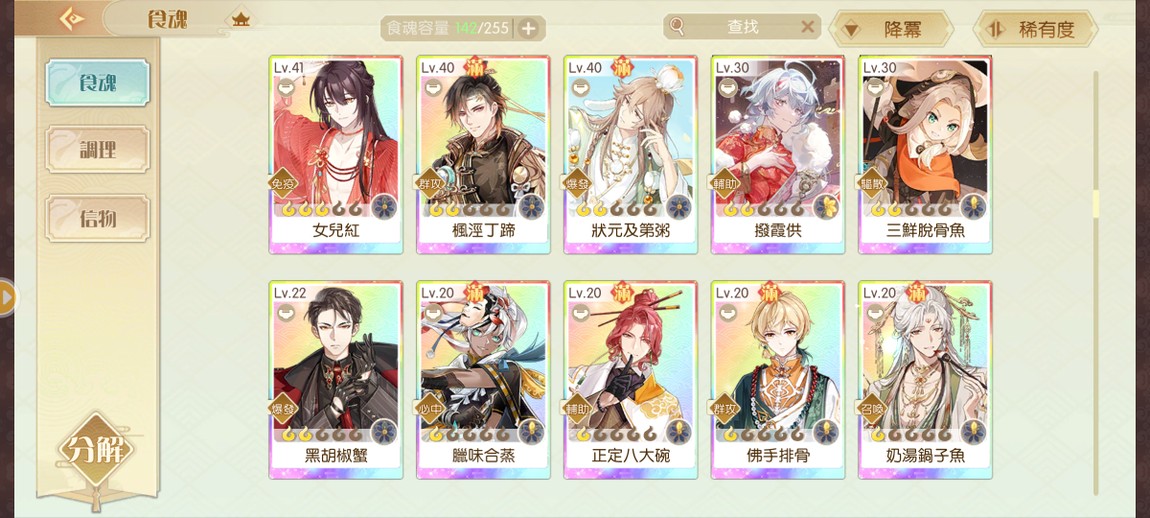Toggle the minus marker on 三鮮脫骨魚 card
1150x518 pixels.
[x=875, y=87]
